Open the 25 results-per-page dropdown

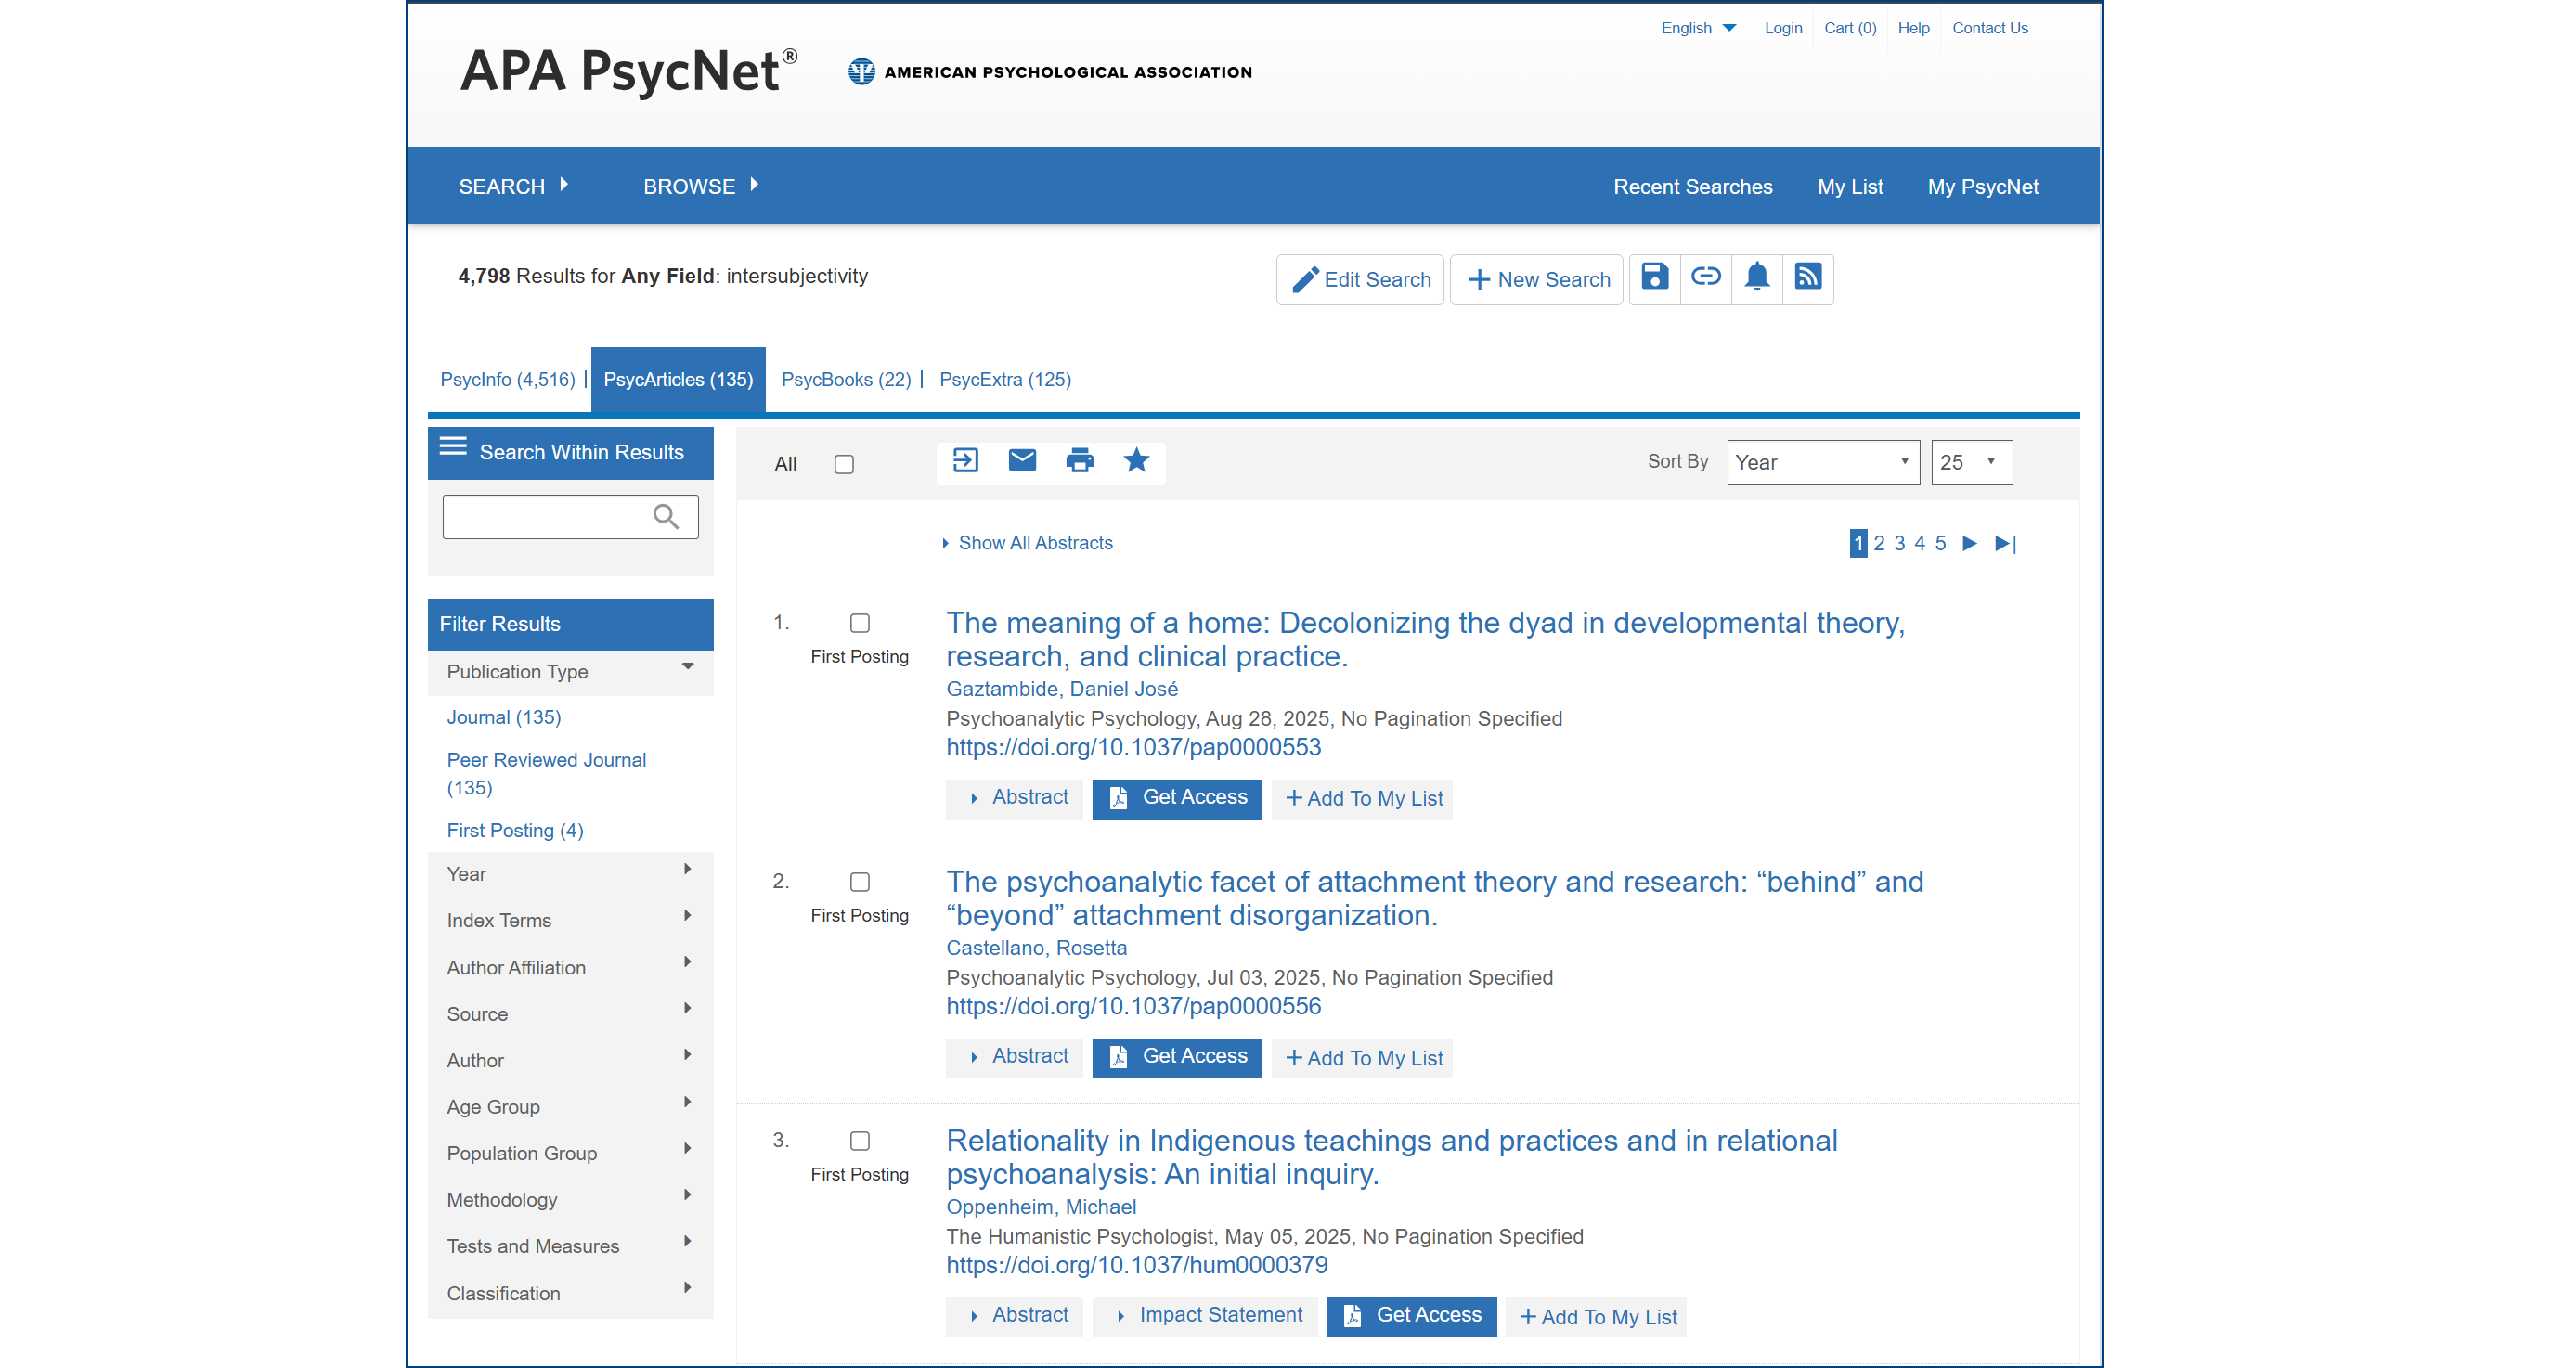[1972, 462]
